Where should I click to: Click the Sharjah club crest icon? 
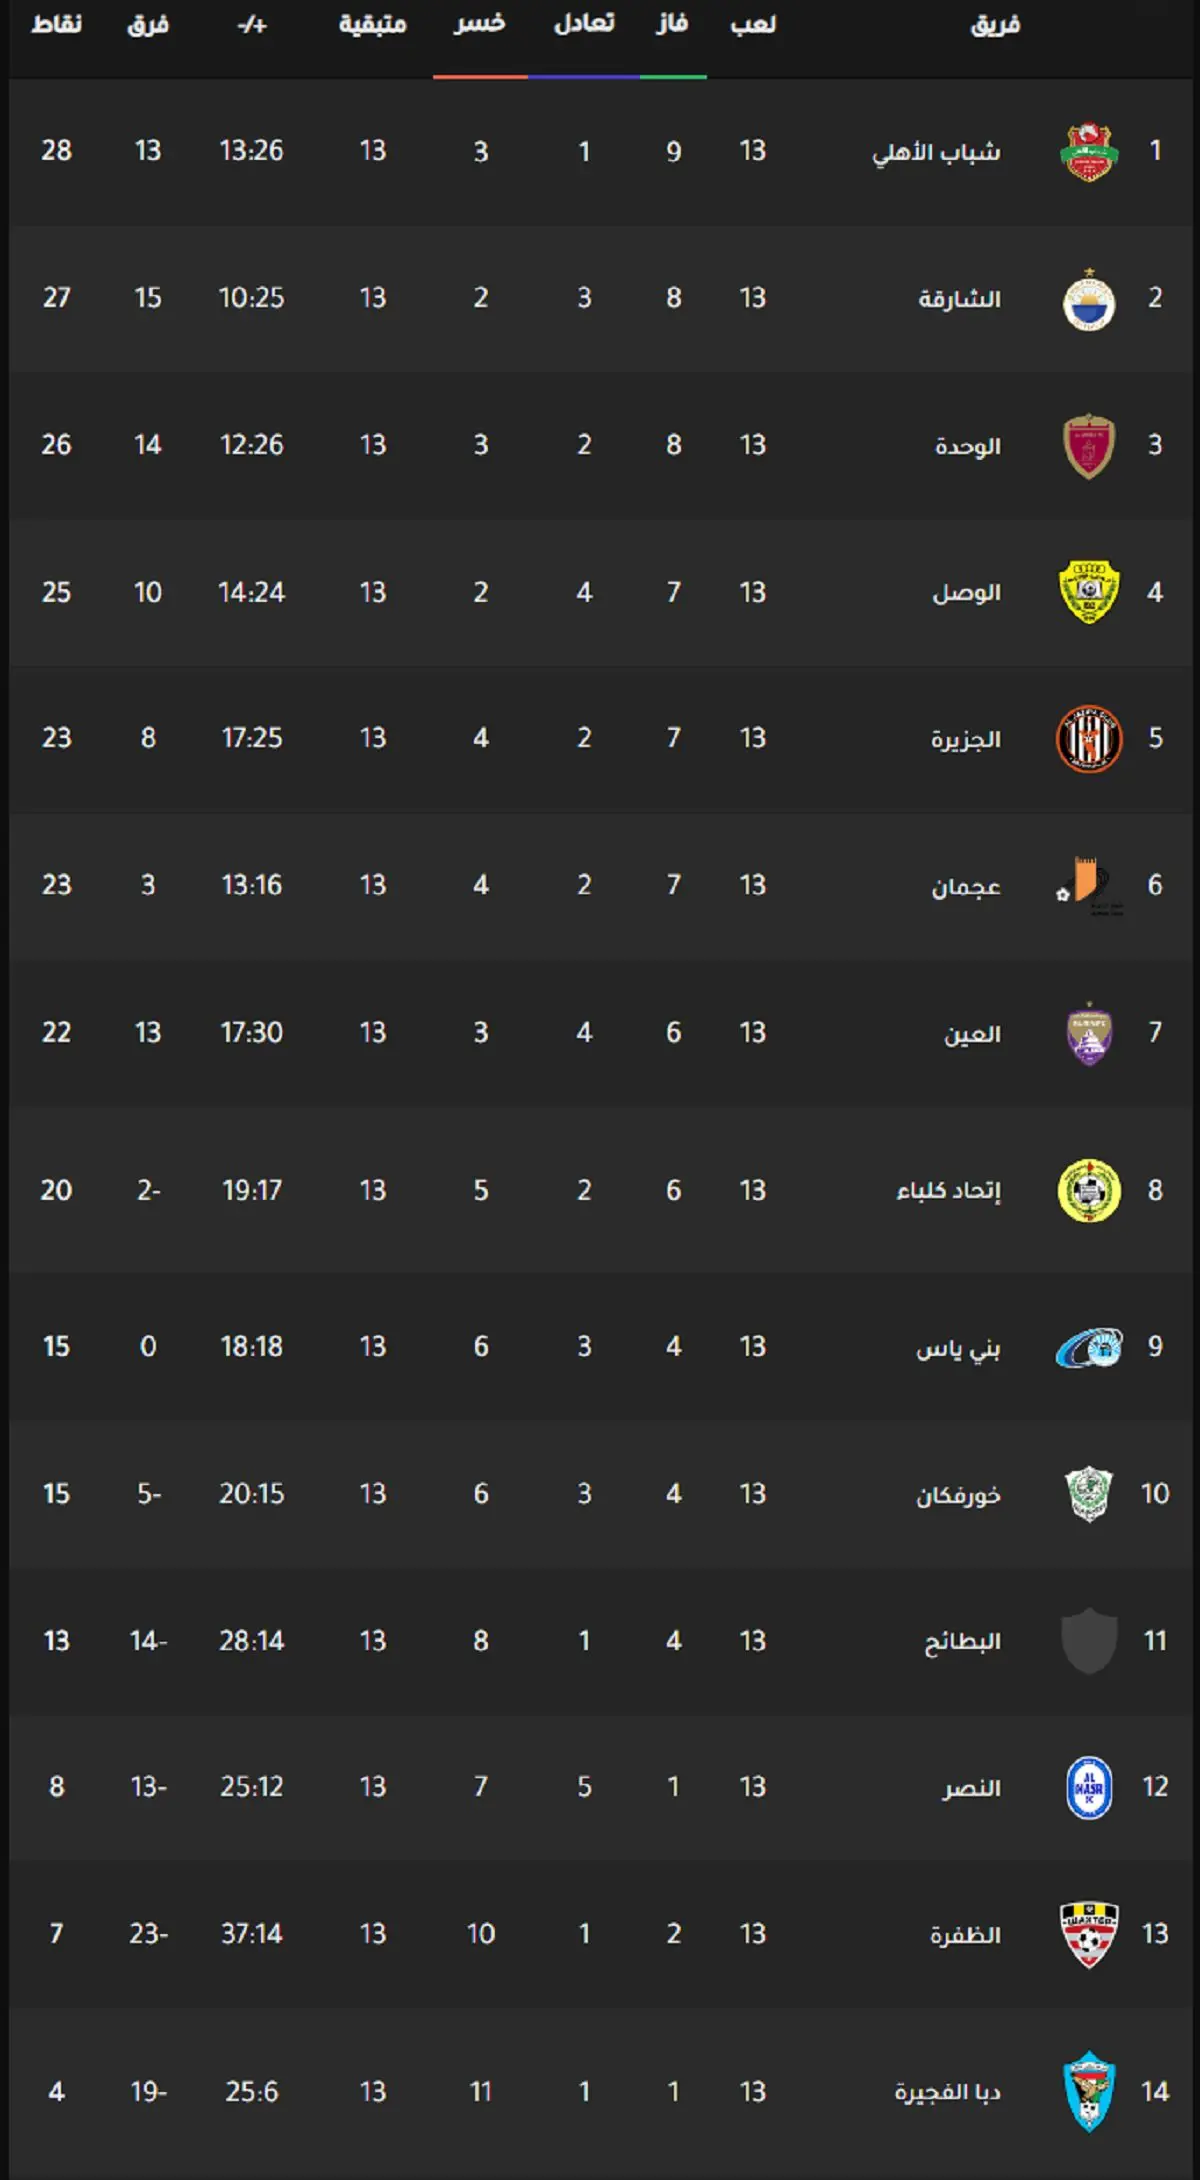pyautogui.click(x=1089, y=299)
